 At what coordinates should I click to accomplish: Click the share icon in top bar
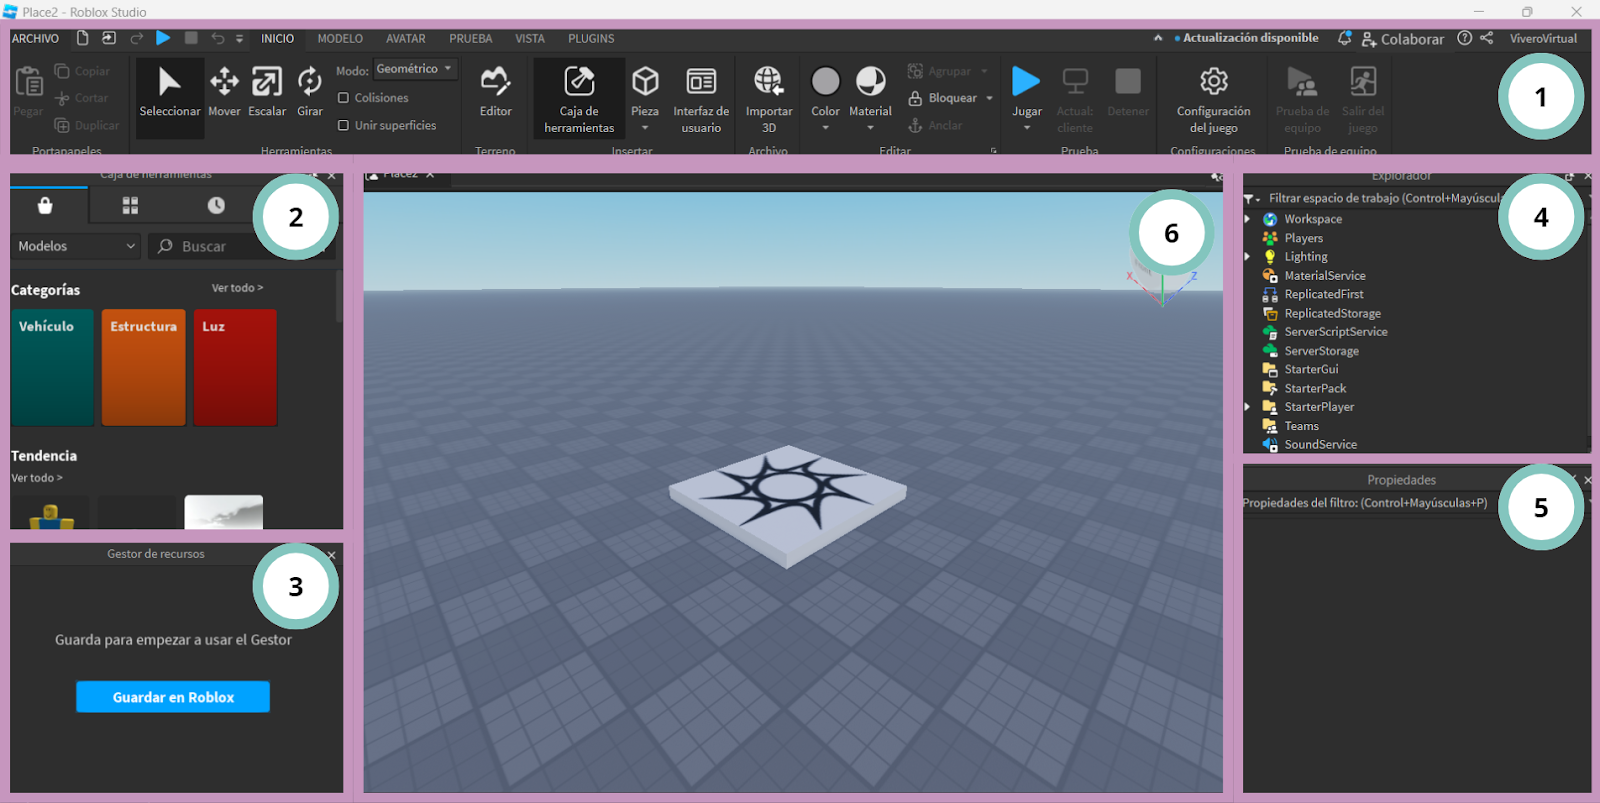(1487, 38)
